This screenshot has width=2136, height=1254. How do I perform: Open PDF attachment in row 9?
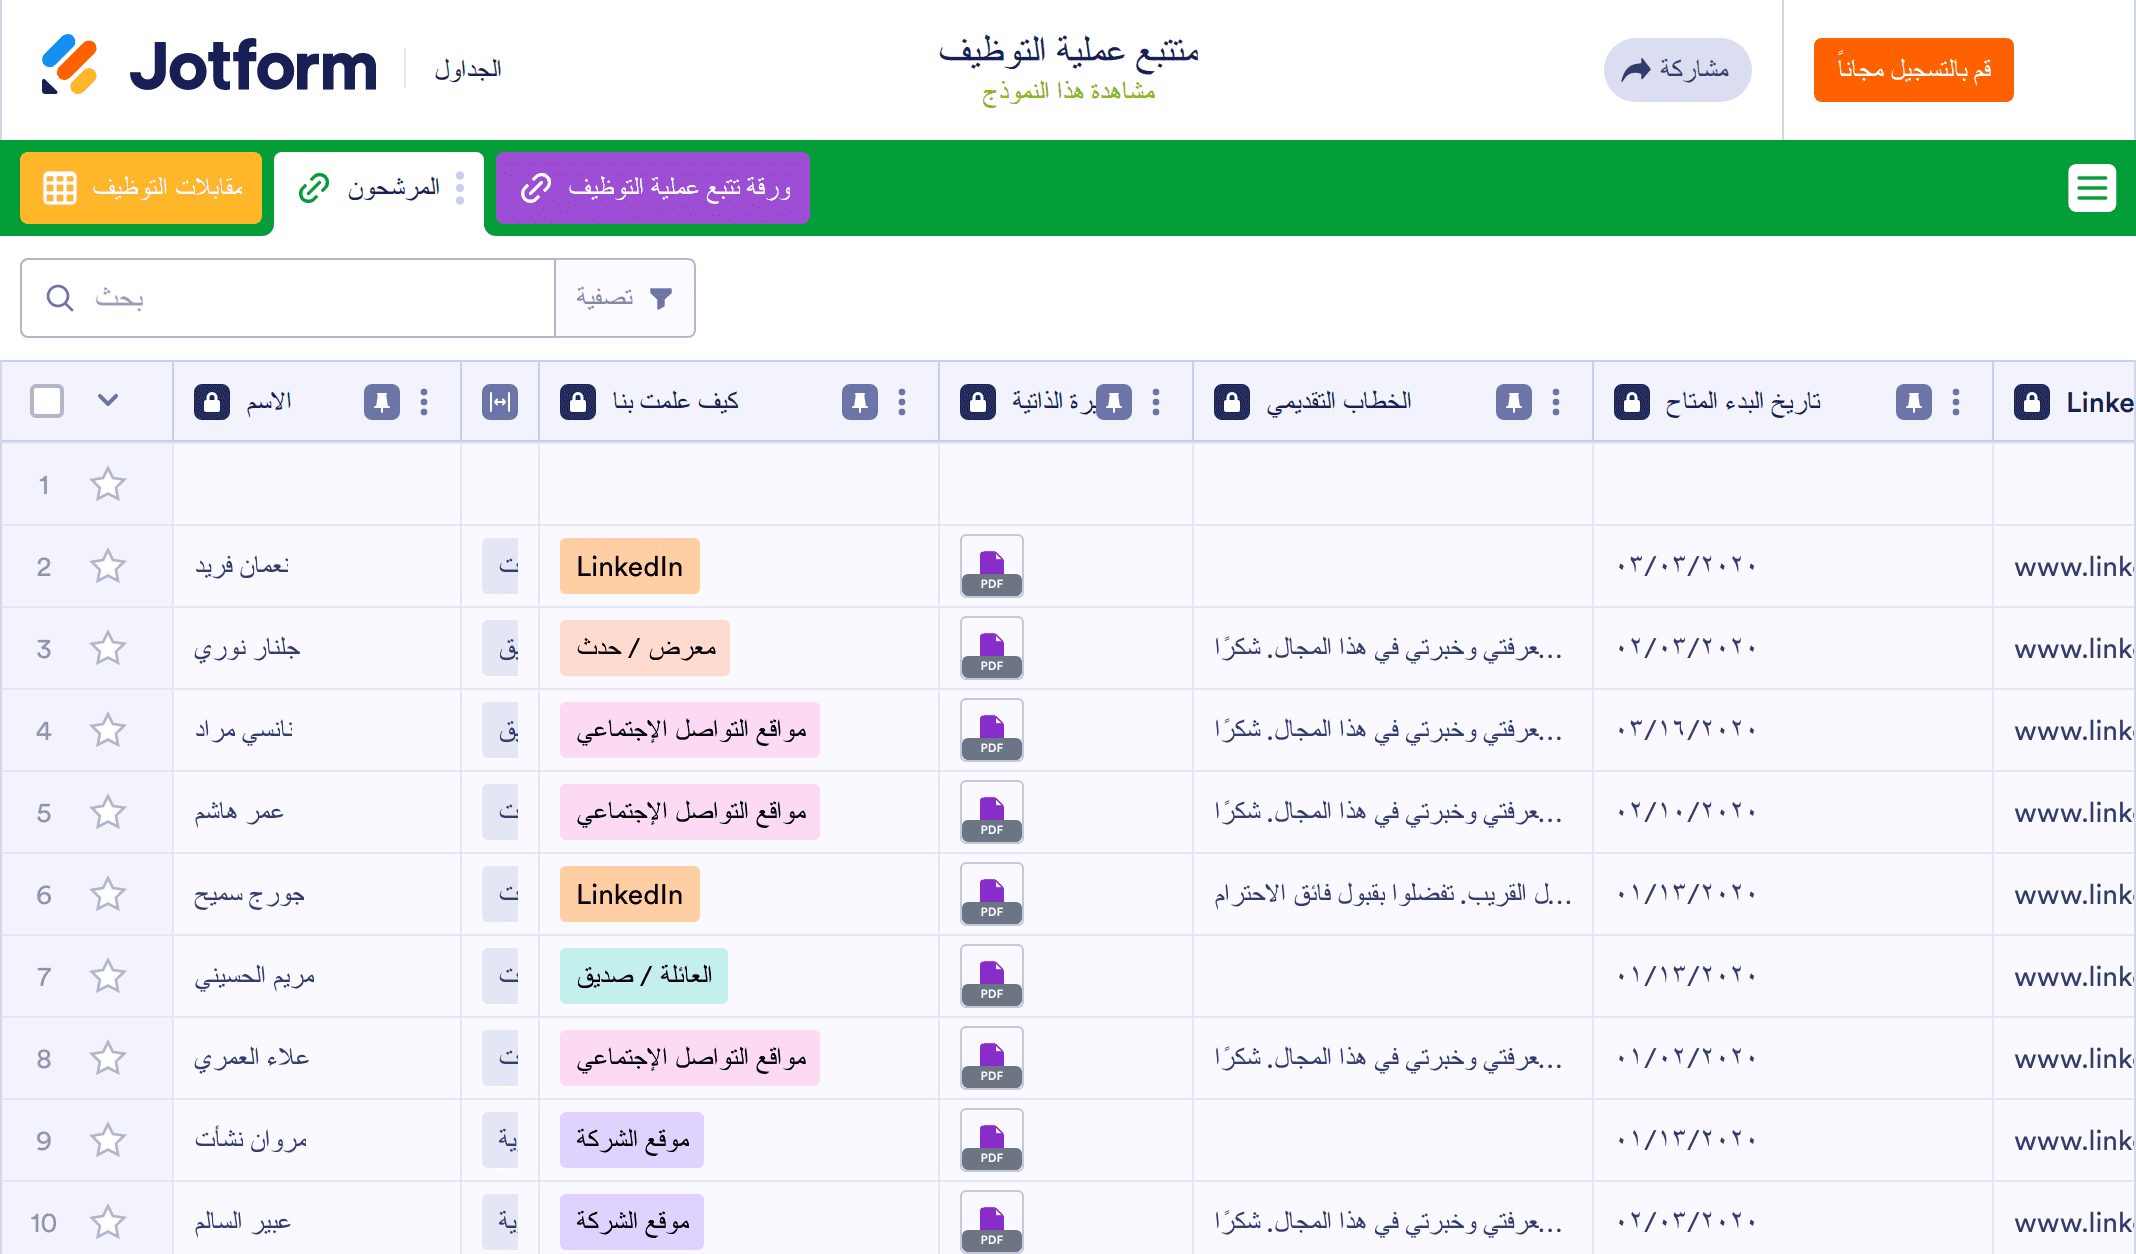click(x=991, y=1141)
